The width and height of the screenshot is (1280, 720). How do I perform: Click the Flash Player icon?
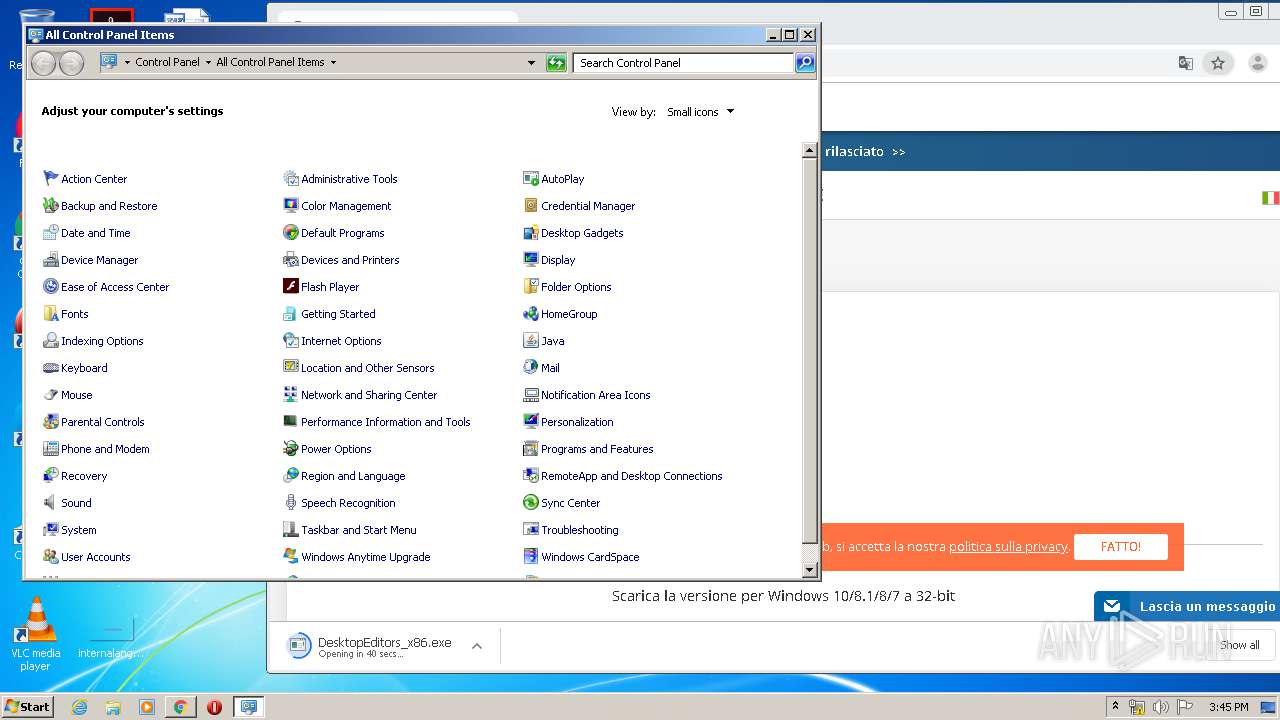pos(291,286)
